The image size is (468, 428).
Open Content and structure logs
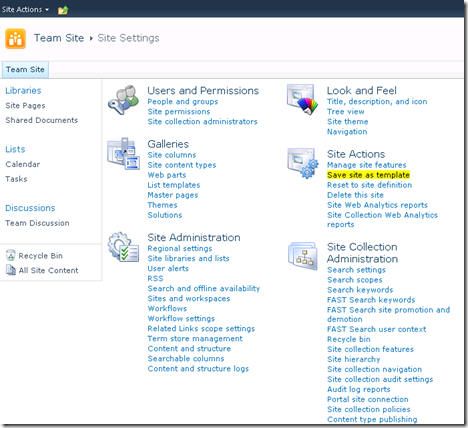pyautogui.click(x=198, y=369)
